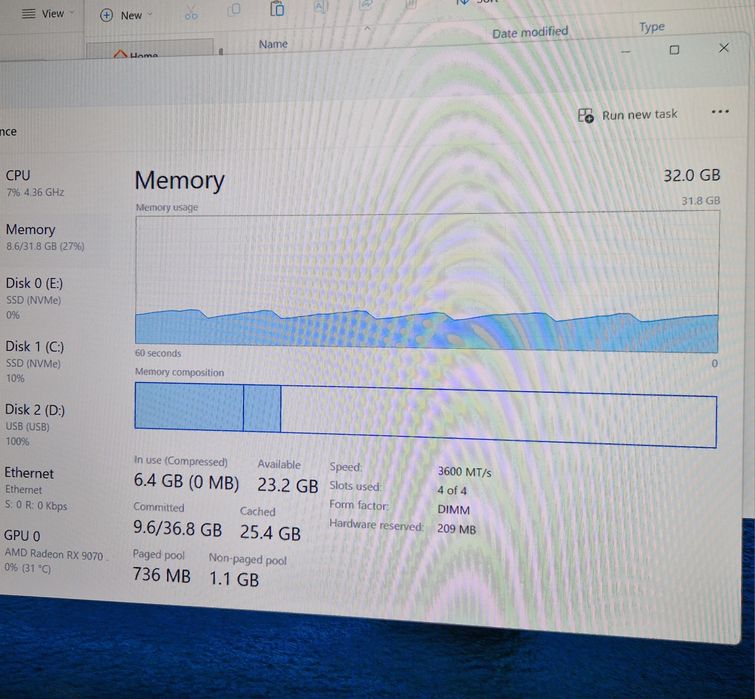Click the '3600 MT/s' speed value
This screenshot has height=699, width=755.
464,472
